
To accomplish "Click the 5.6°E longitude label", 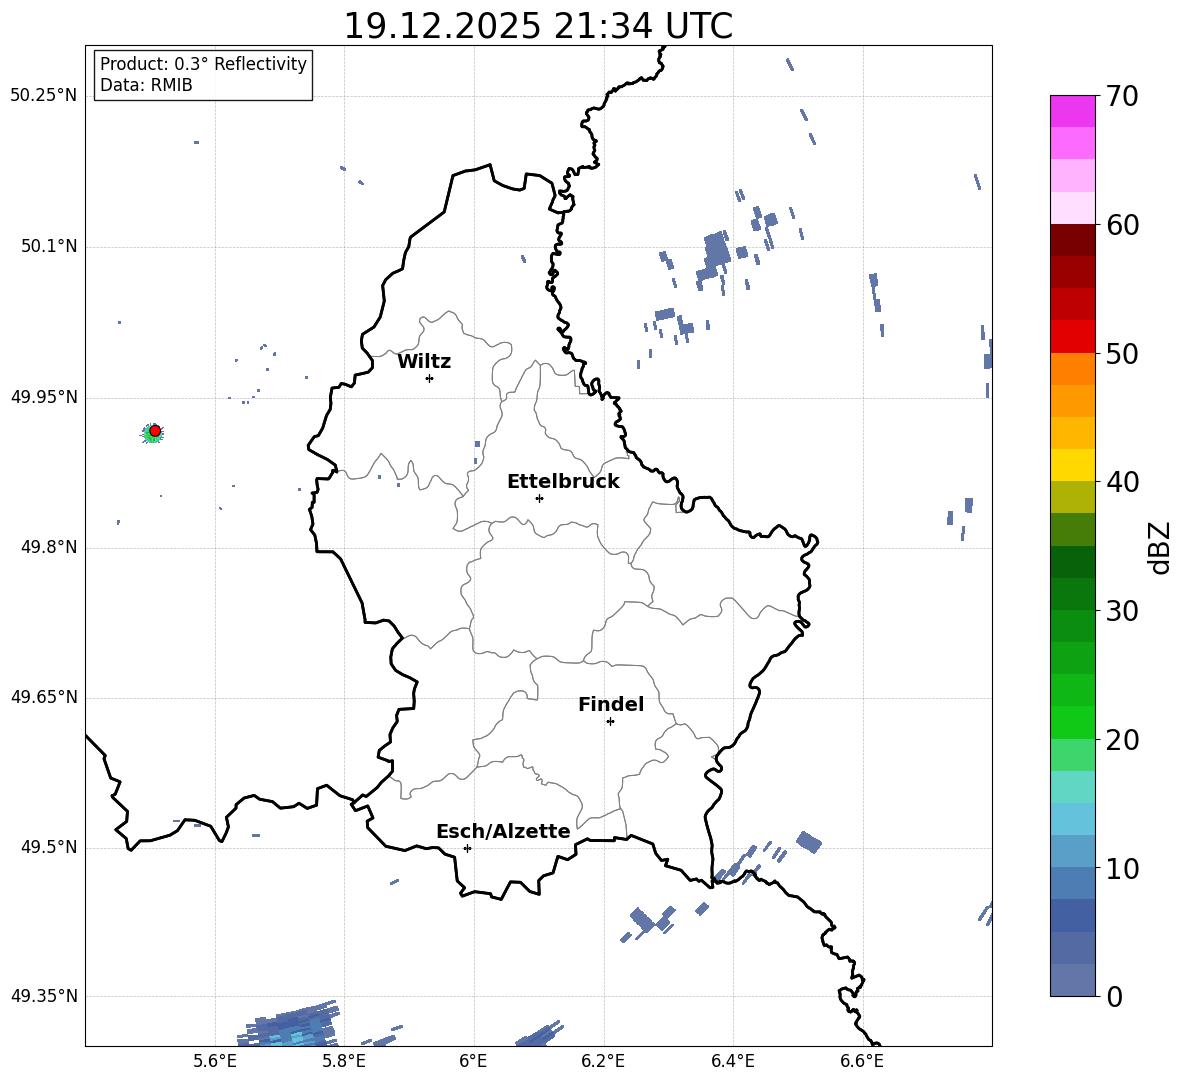I will 215,1061.
